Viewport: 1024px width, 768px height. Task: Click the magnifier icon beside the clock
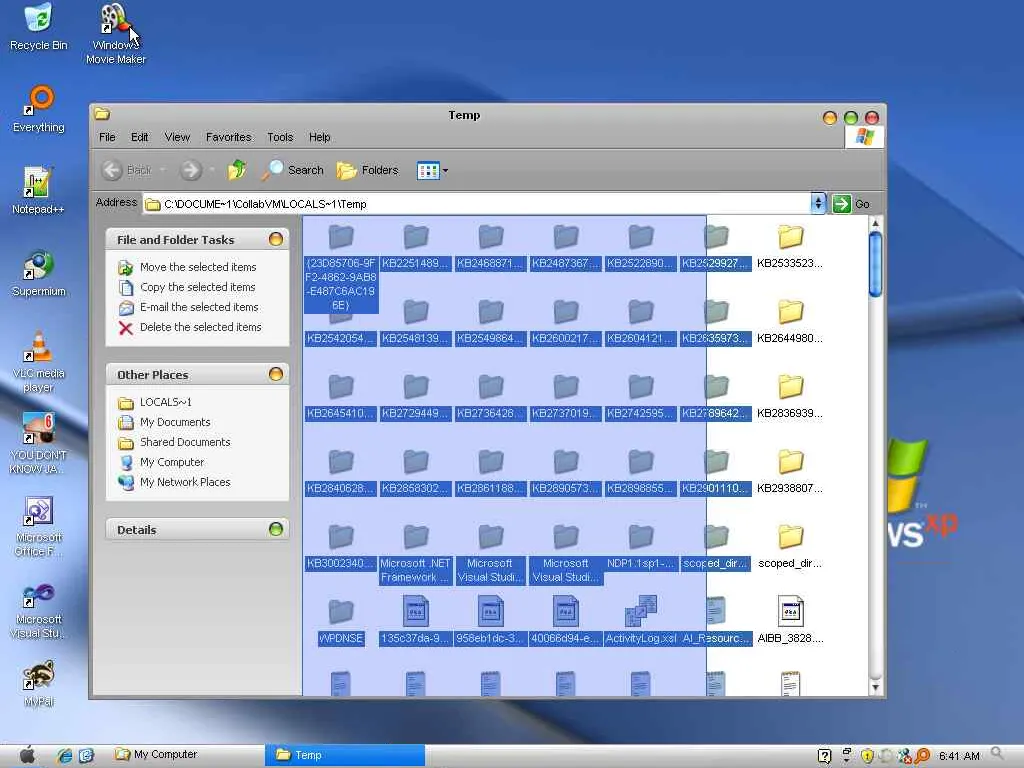[997, 754]
